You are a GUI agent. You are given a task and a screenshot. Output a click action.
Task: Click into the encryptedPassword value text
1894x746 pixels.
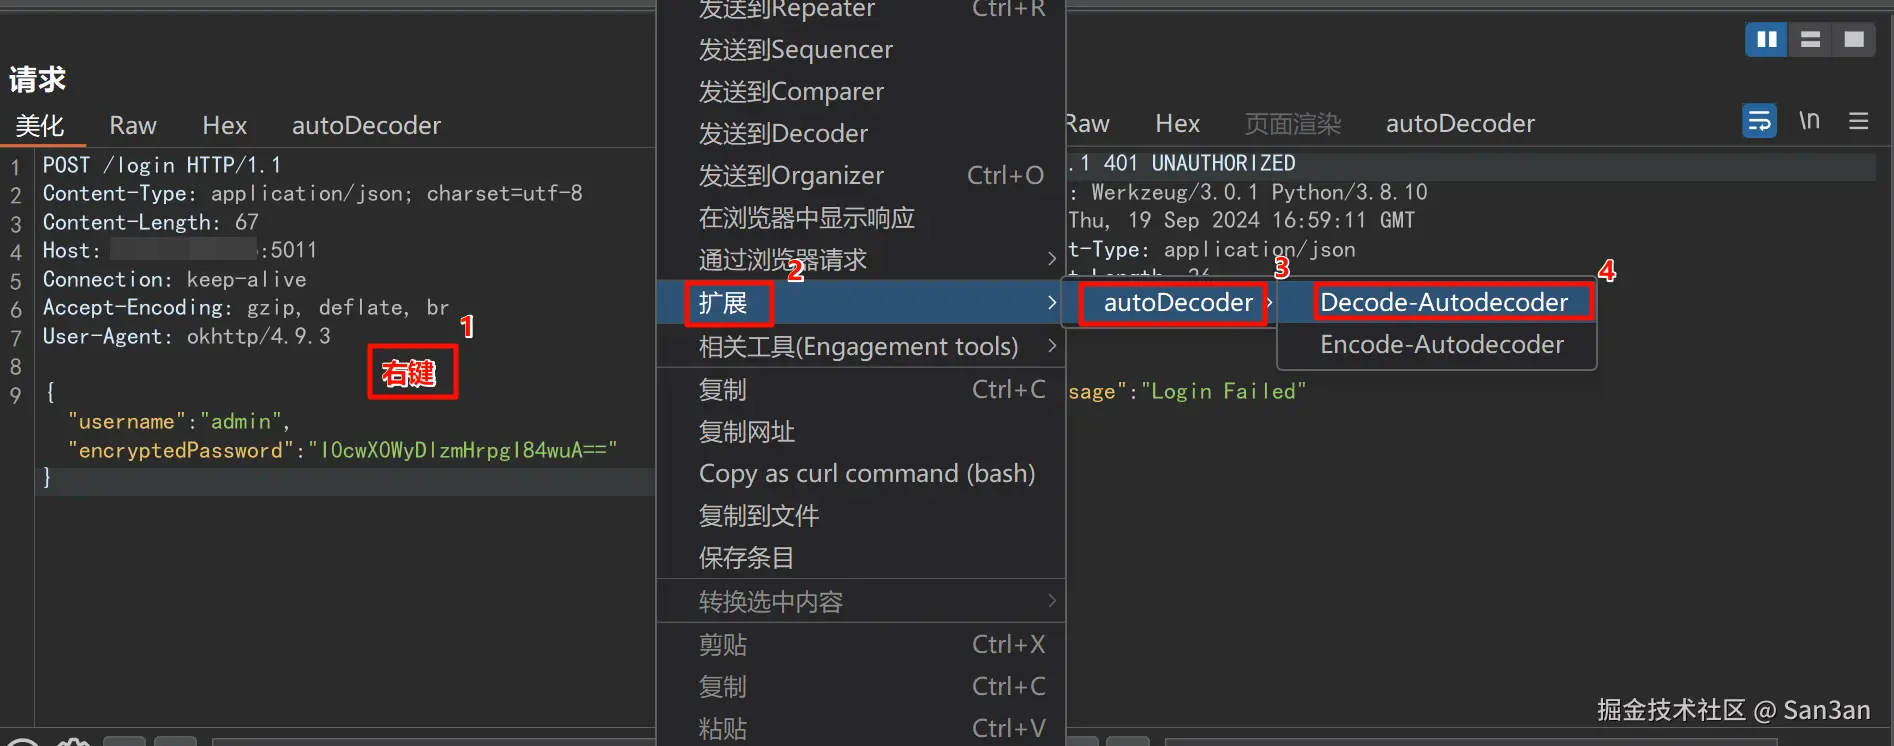pyautogui.click(x=463, y=450)
